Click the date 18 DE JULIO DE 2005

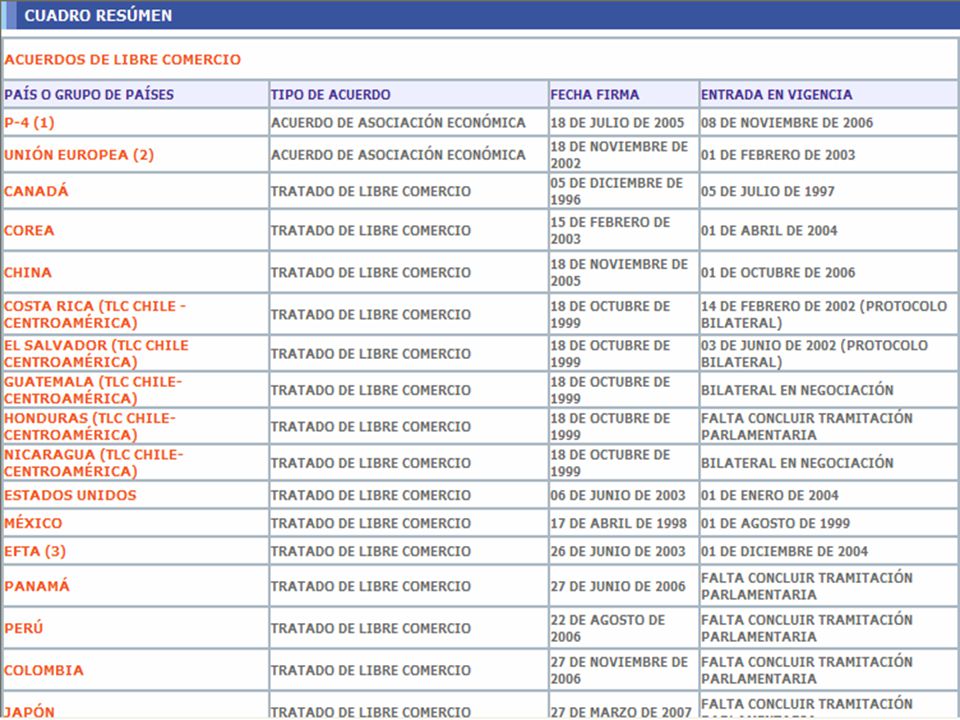[x=617, y=122]
